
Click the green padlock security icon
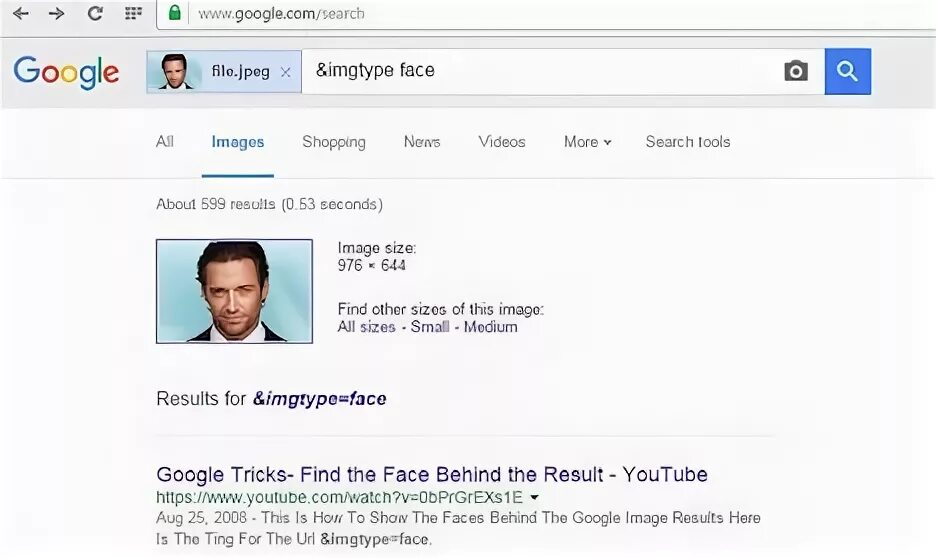point(174,13)
